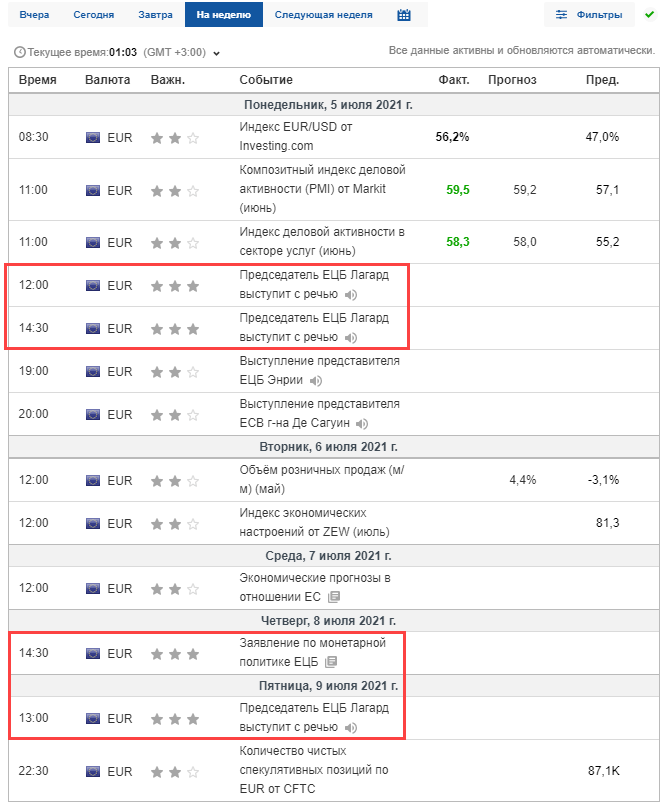The height and width of the screenshot is (806, 665).
Task: Click document icon beside Экономические прогнозы event
Action: [x=334, y=597]
